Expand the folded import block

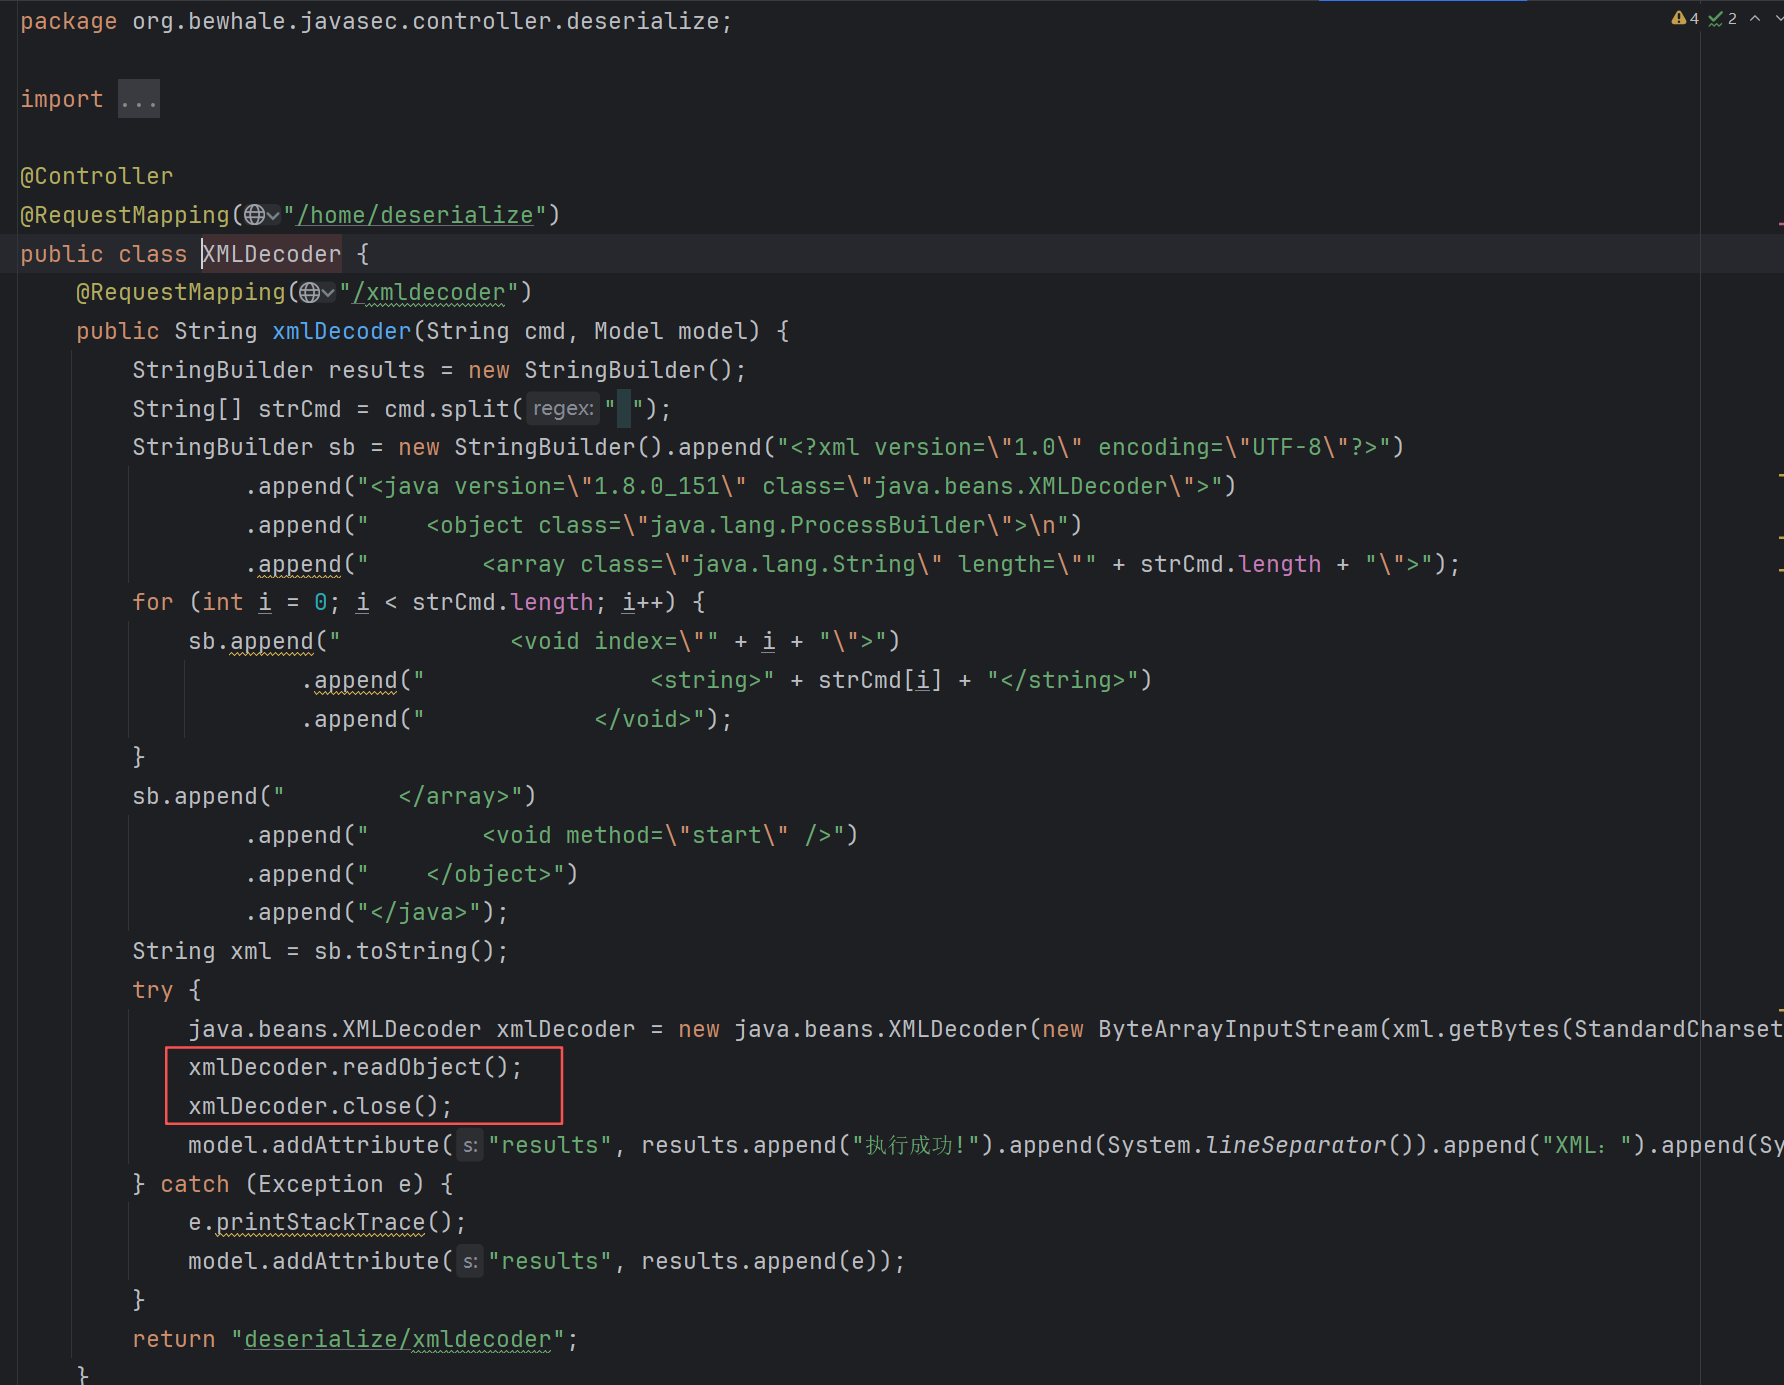(x=138, y=99)
